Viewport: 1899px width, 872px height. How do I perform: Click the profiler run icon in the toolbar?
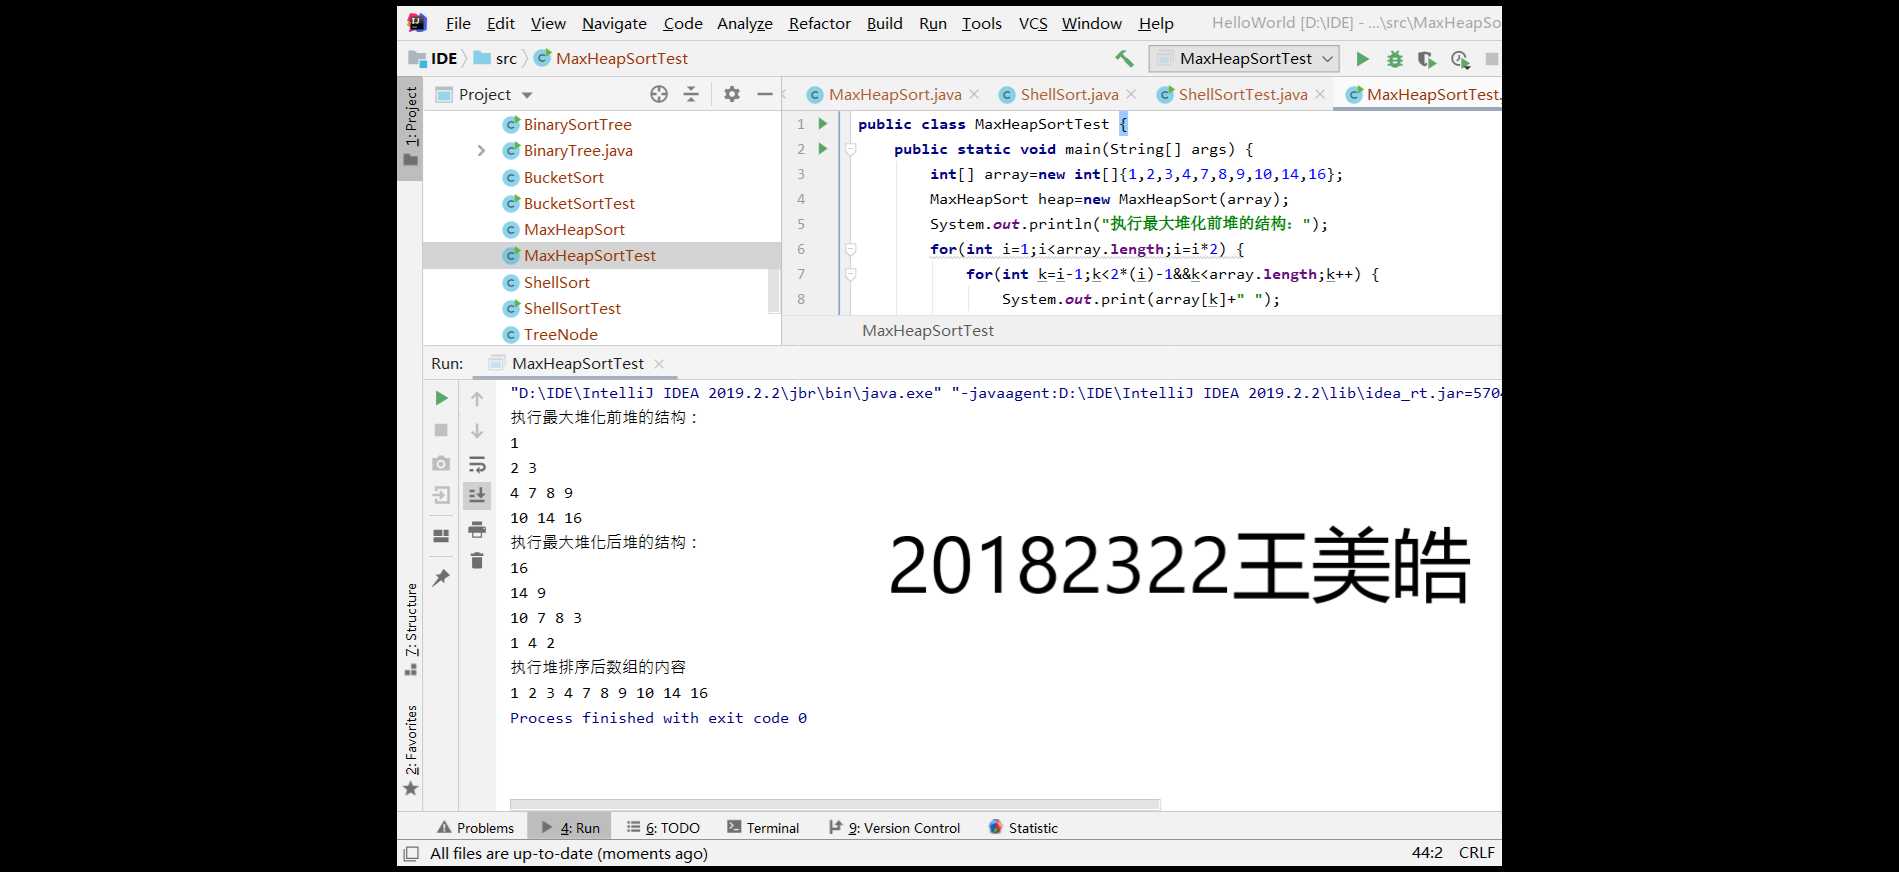pyautogui.click(x=1460, y=59)
